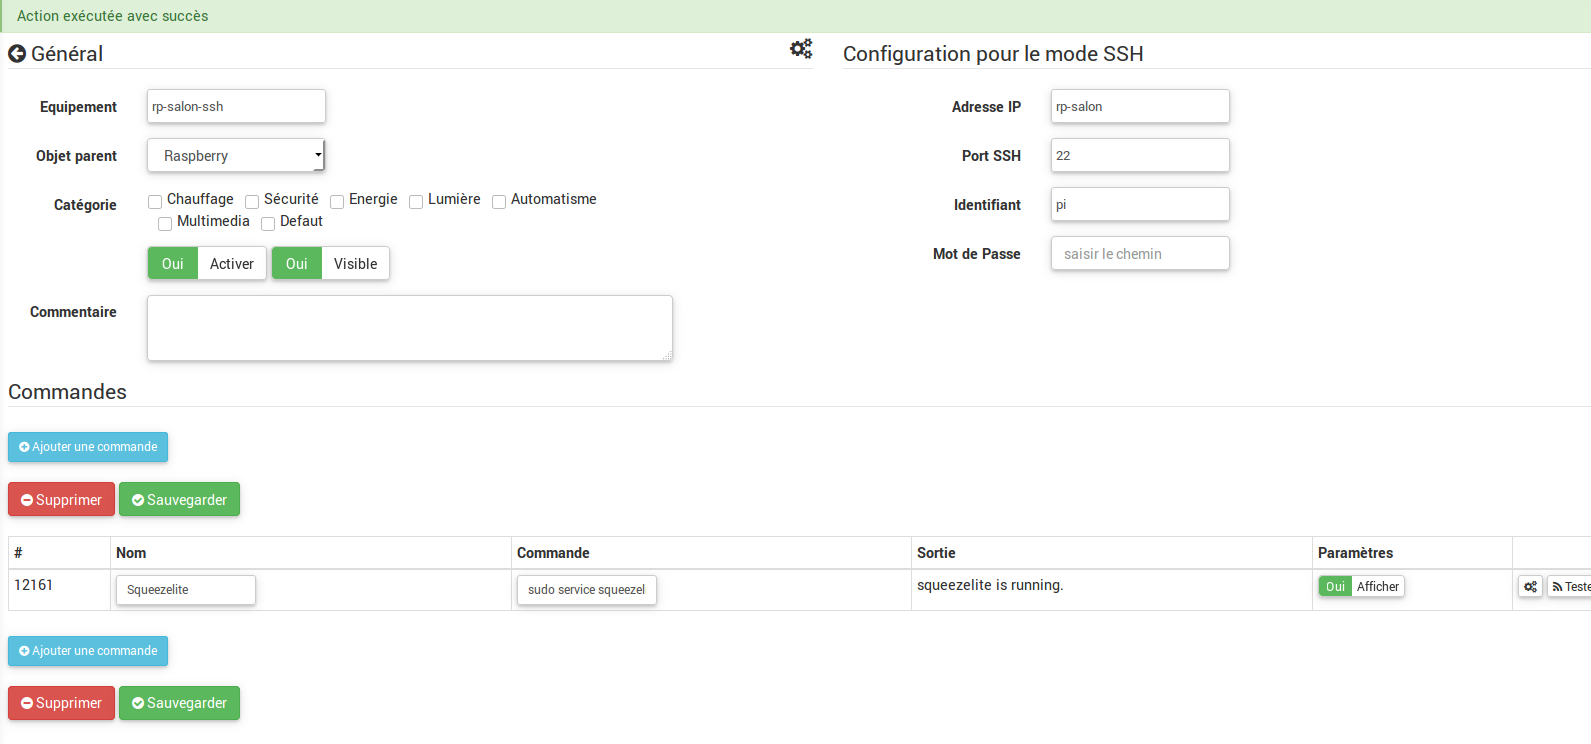This screenshot has width=1591, height=744.
Task: Click the Commandes section heading
Action: [67, 392]
